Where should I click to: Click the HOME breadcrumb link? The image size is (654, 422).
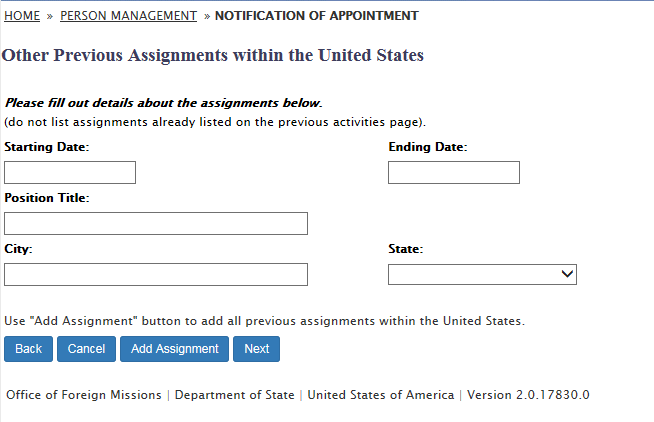click(21, 16)
